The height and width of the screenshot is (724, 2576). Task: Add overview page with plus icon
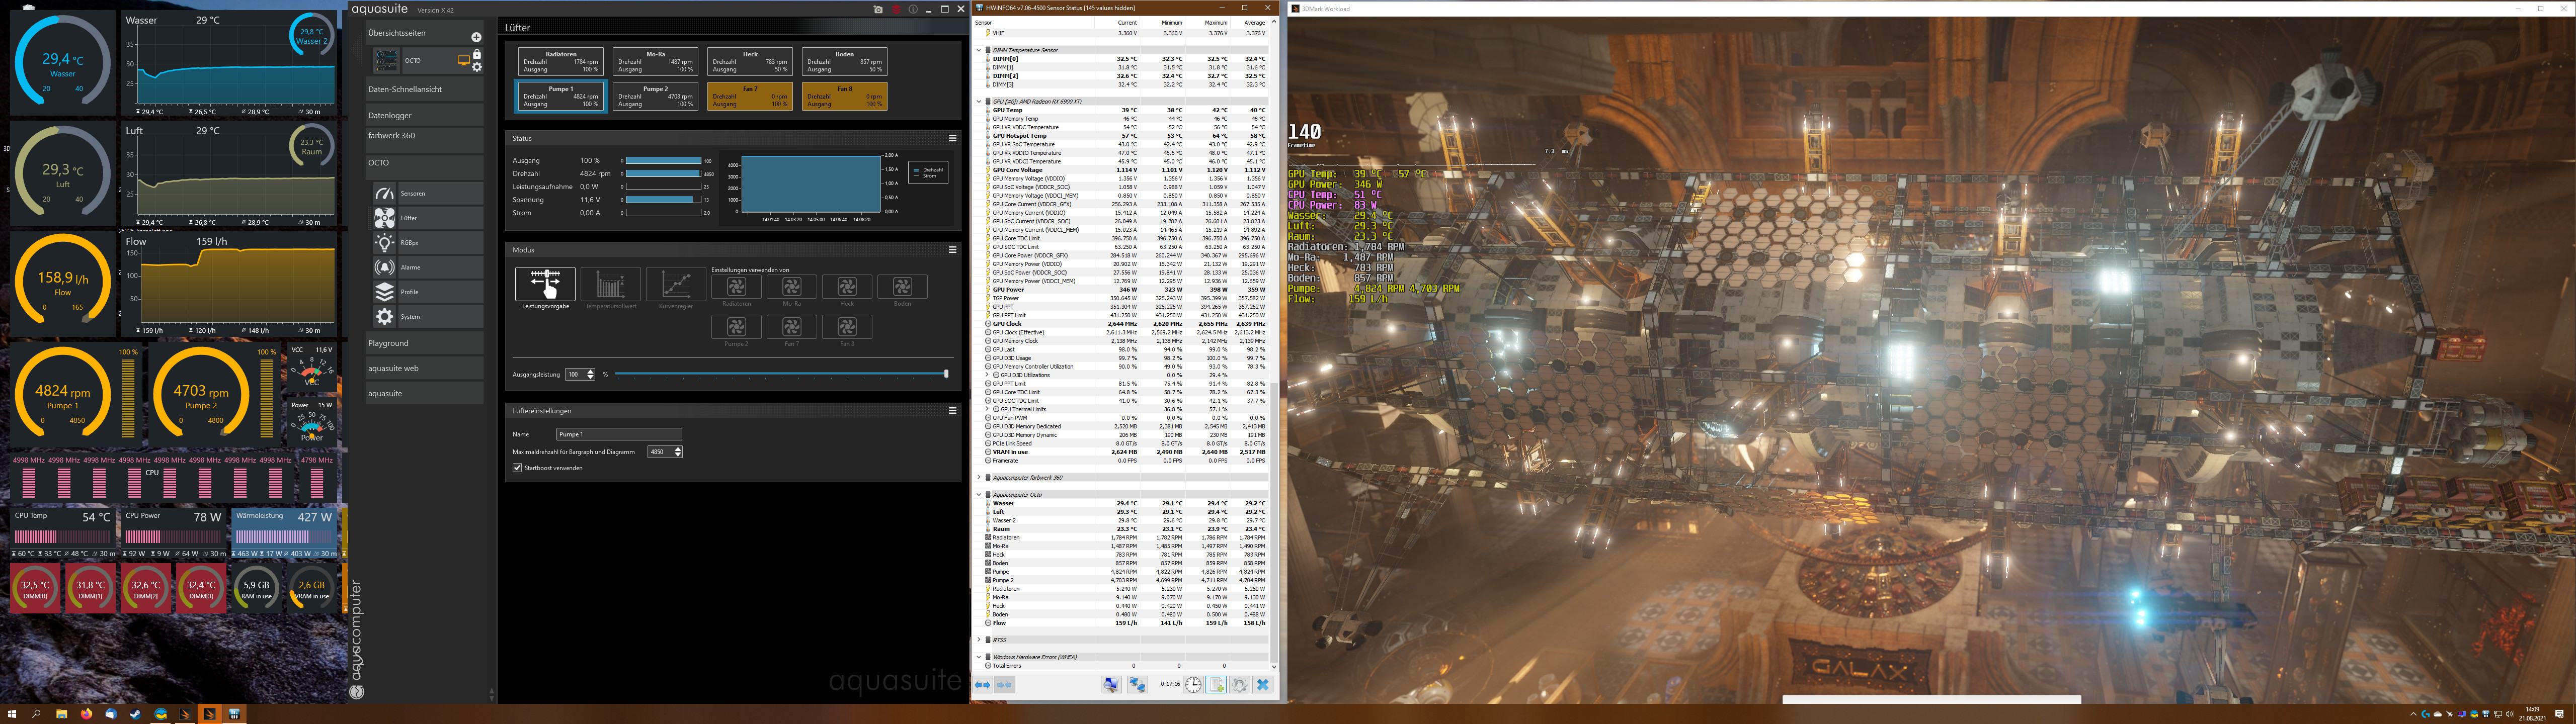click(476, 37)
